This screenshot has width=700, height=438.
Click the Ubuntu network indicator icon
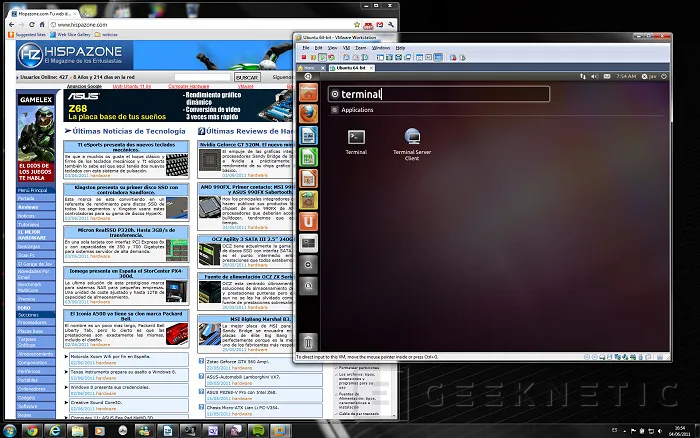click(x=583, y=76)
